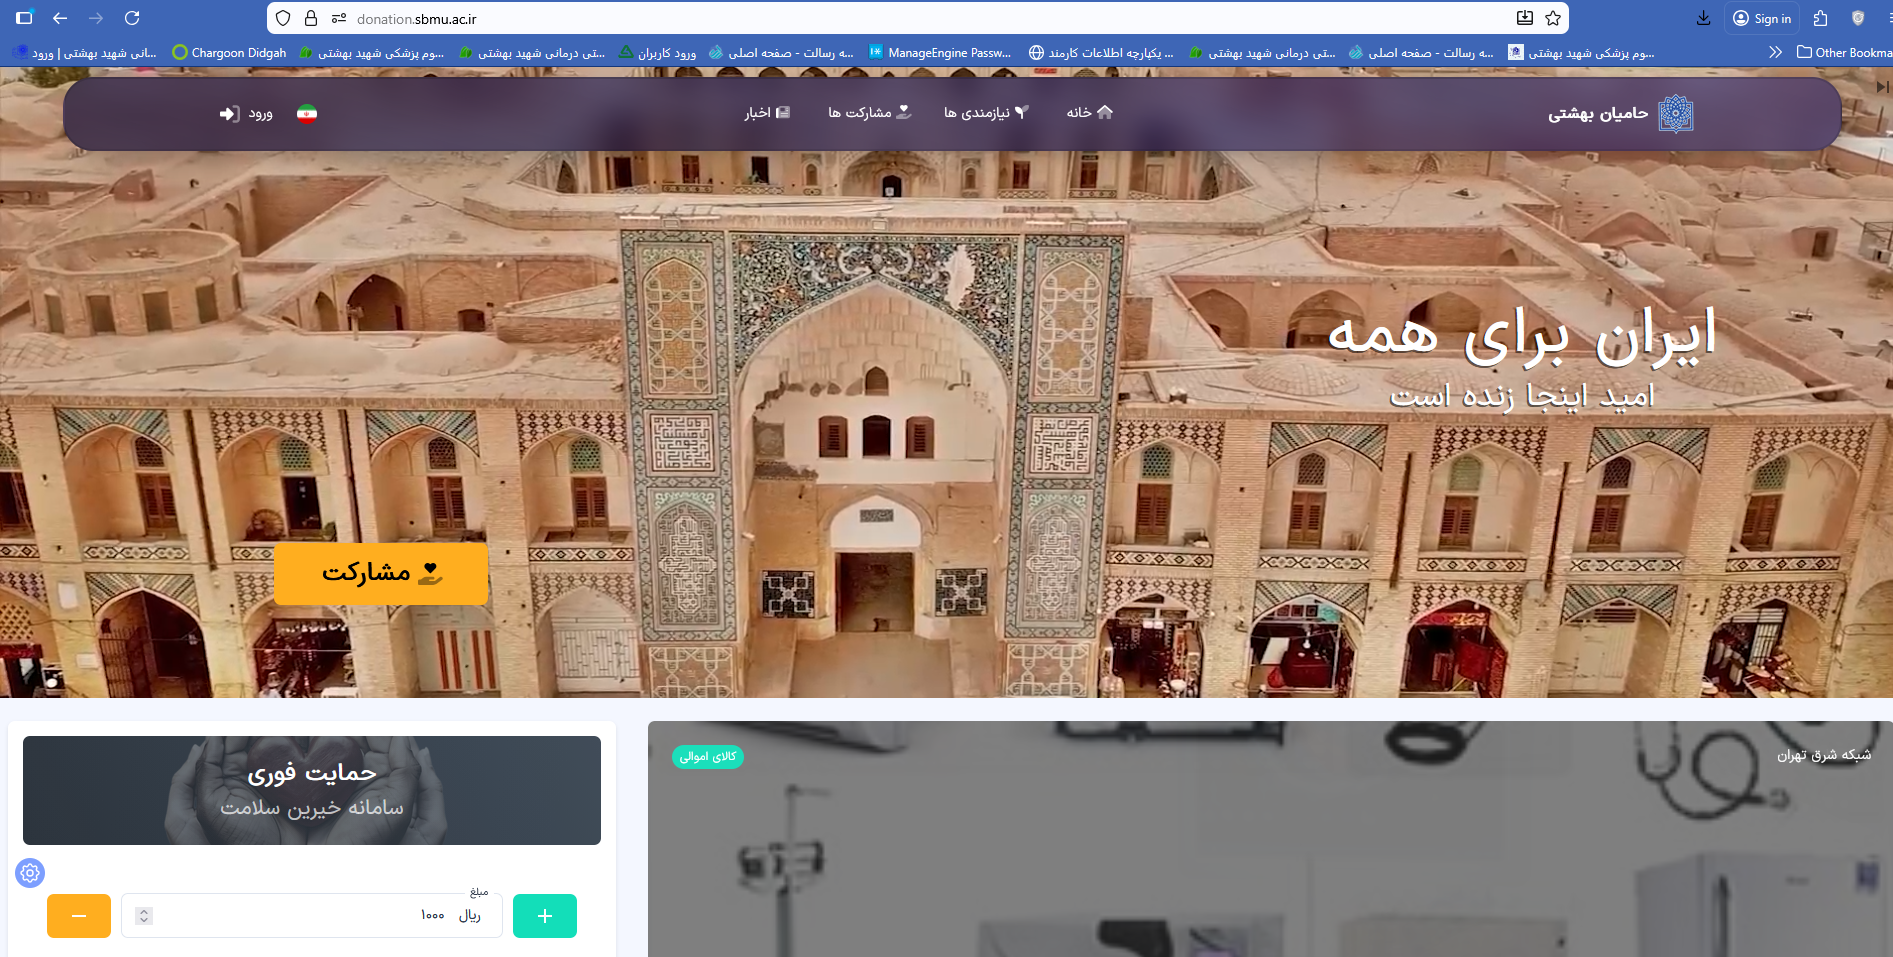Image resolution: width=1893 pixels, height=957 pixels.
Task: Click the amount field spinner arrows
Action: point(144,916)
